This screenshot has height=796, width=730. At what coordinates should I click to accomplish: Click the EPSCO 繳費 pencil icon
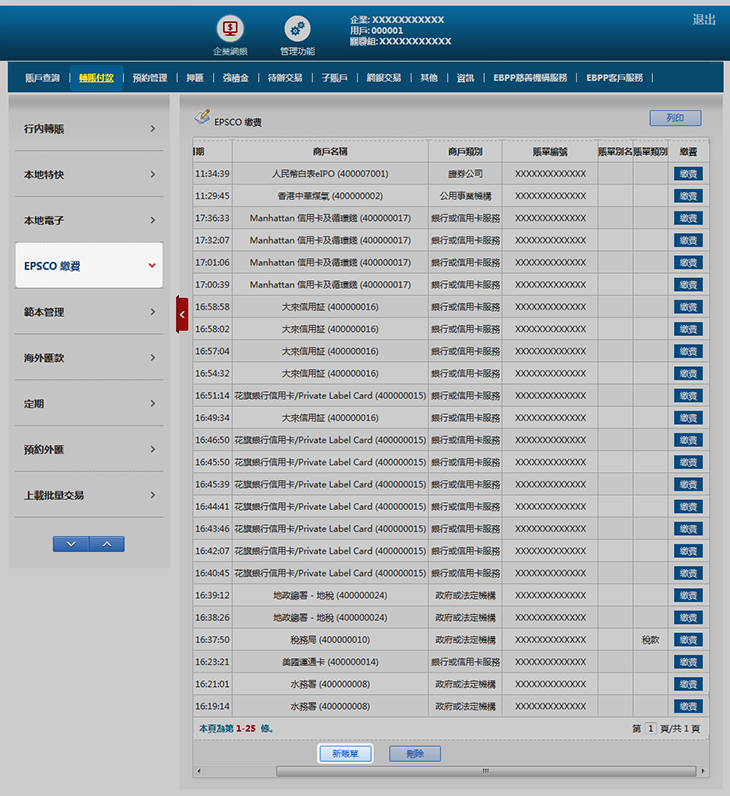[202, 118]
